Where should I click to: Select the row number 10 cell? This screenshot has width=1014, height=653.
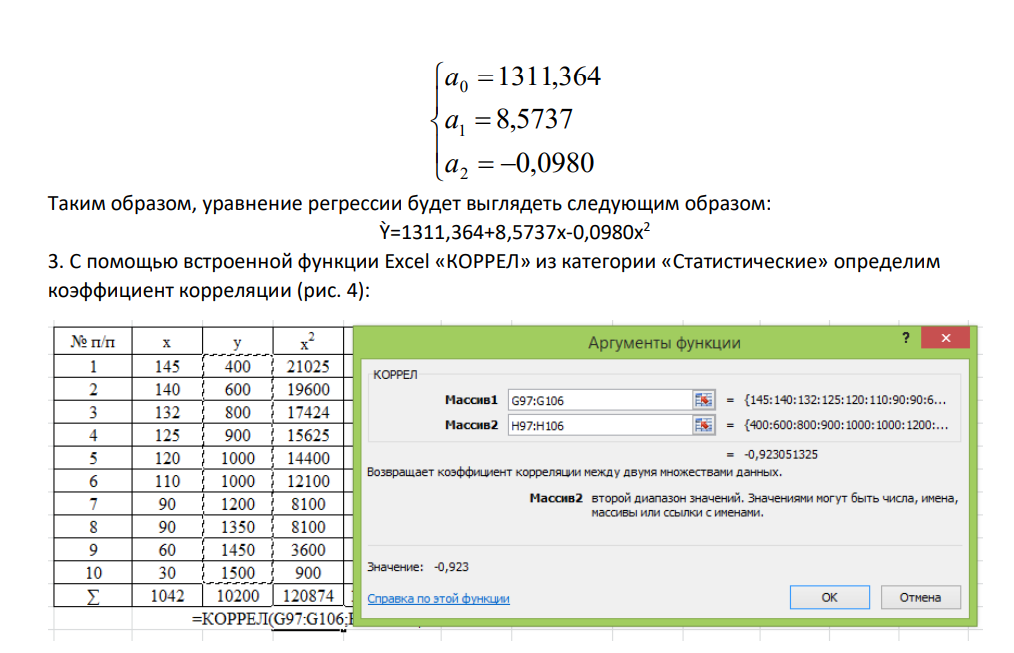tap(93, 573)
